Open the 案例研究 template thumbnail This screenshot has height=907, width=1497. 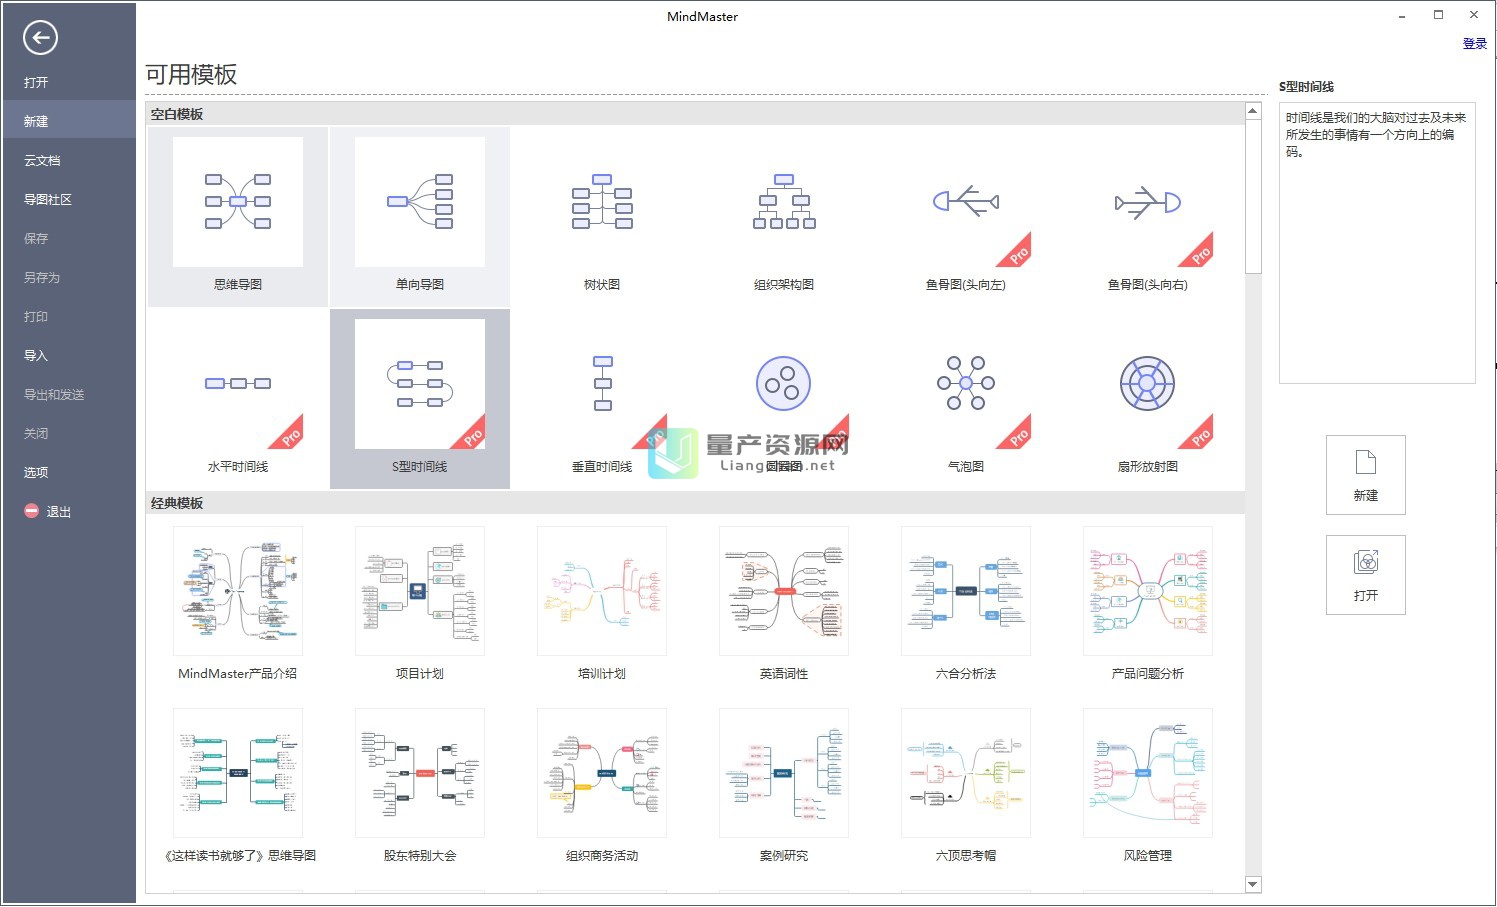pos(784,773)
